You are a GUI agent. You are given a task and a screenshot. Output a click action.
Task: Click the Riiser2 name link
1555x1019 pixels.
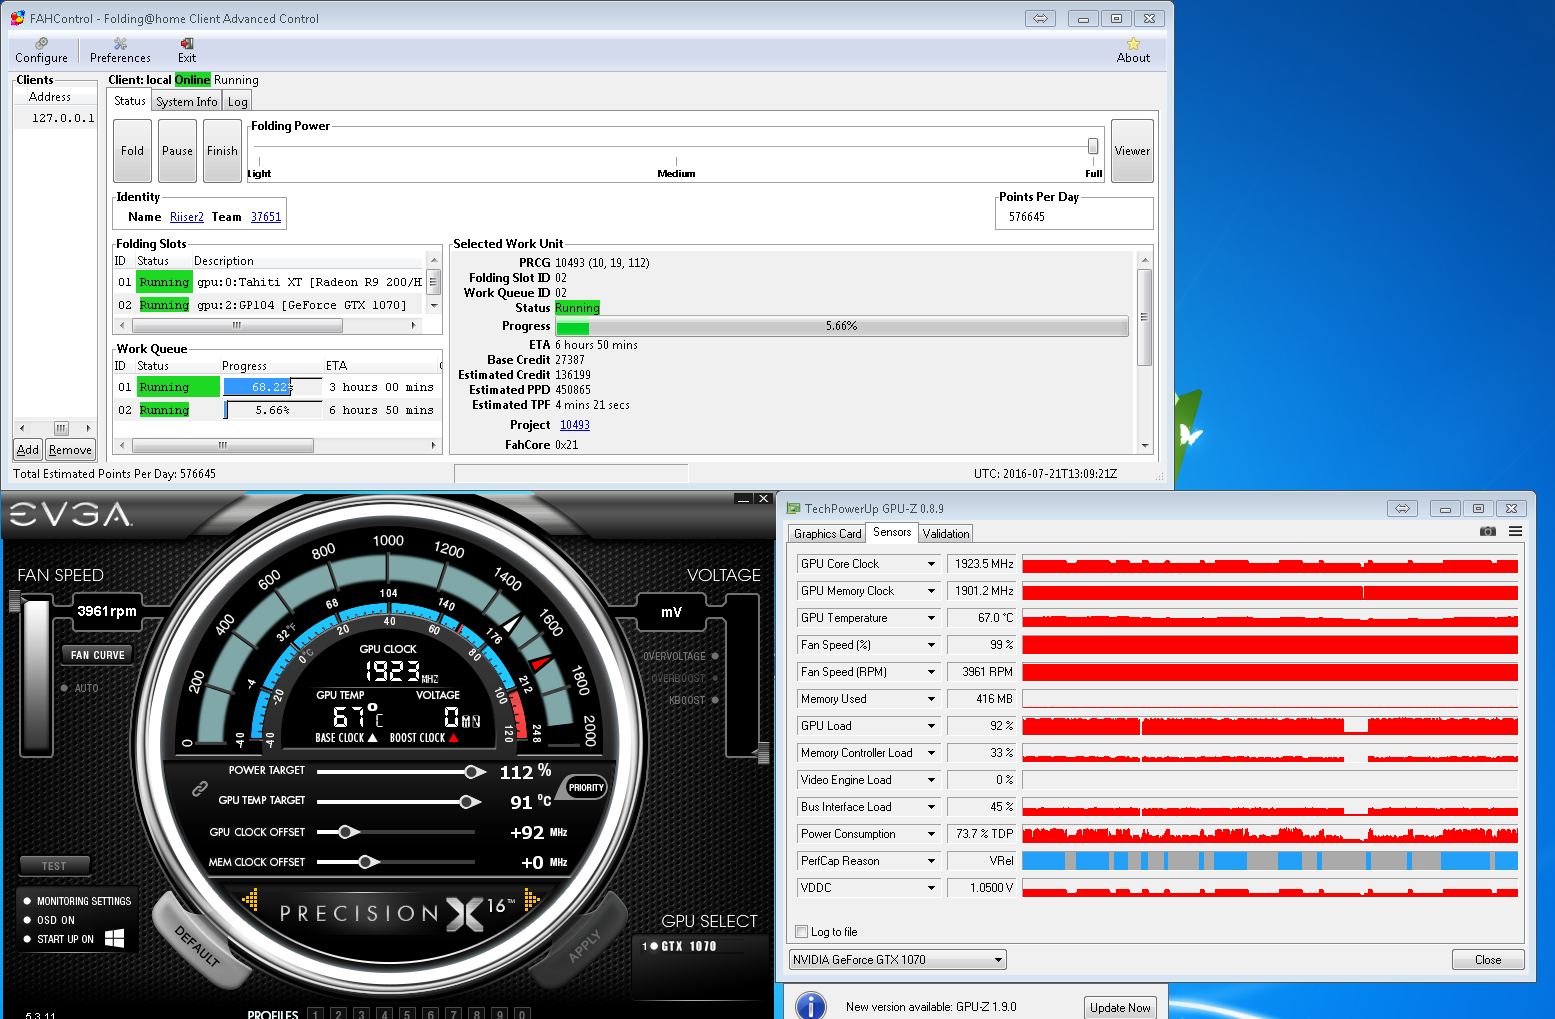[187, 217]
